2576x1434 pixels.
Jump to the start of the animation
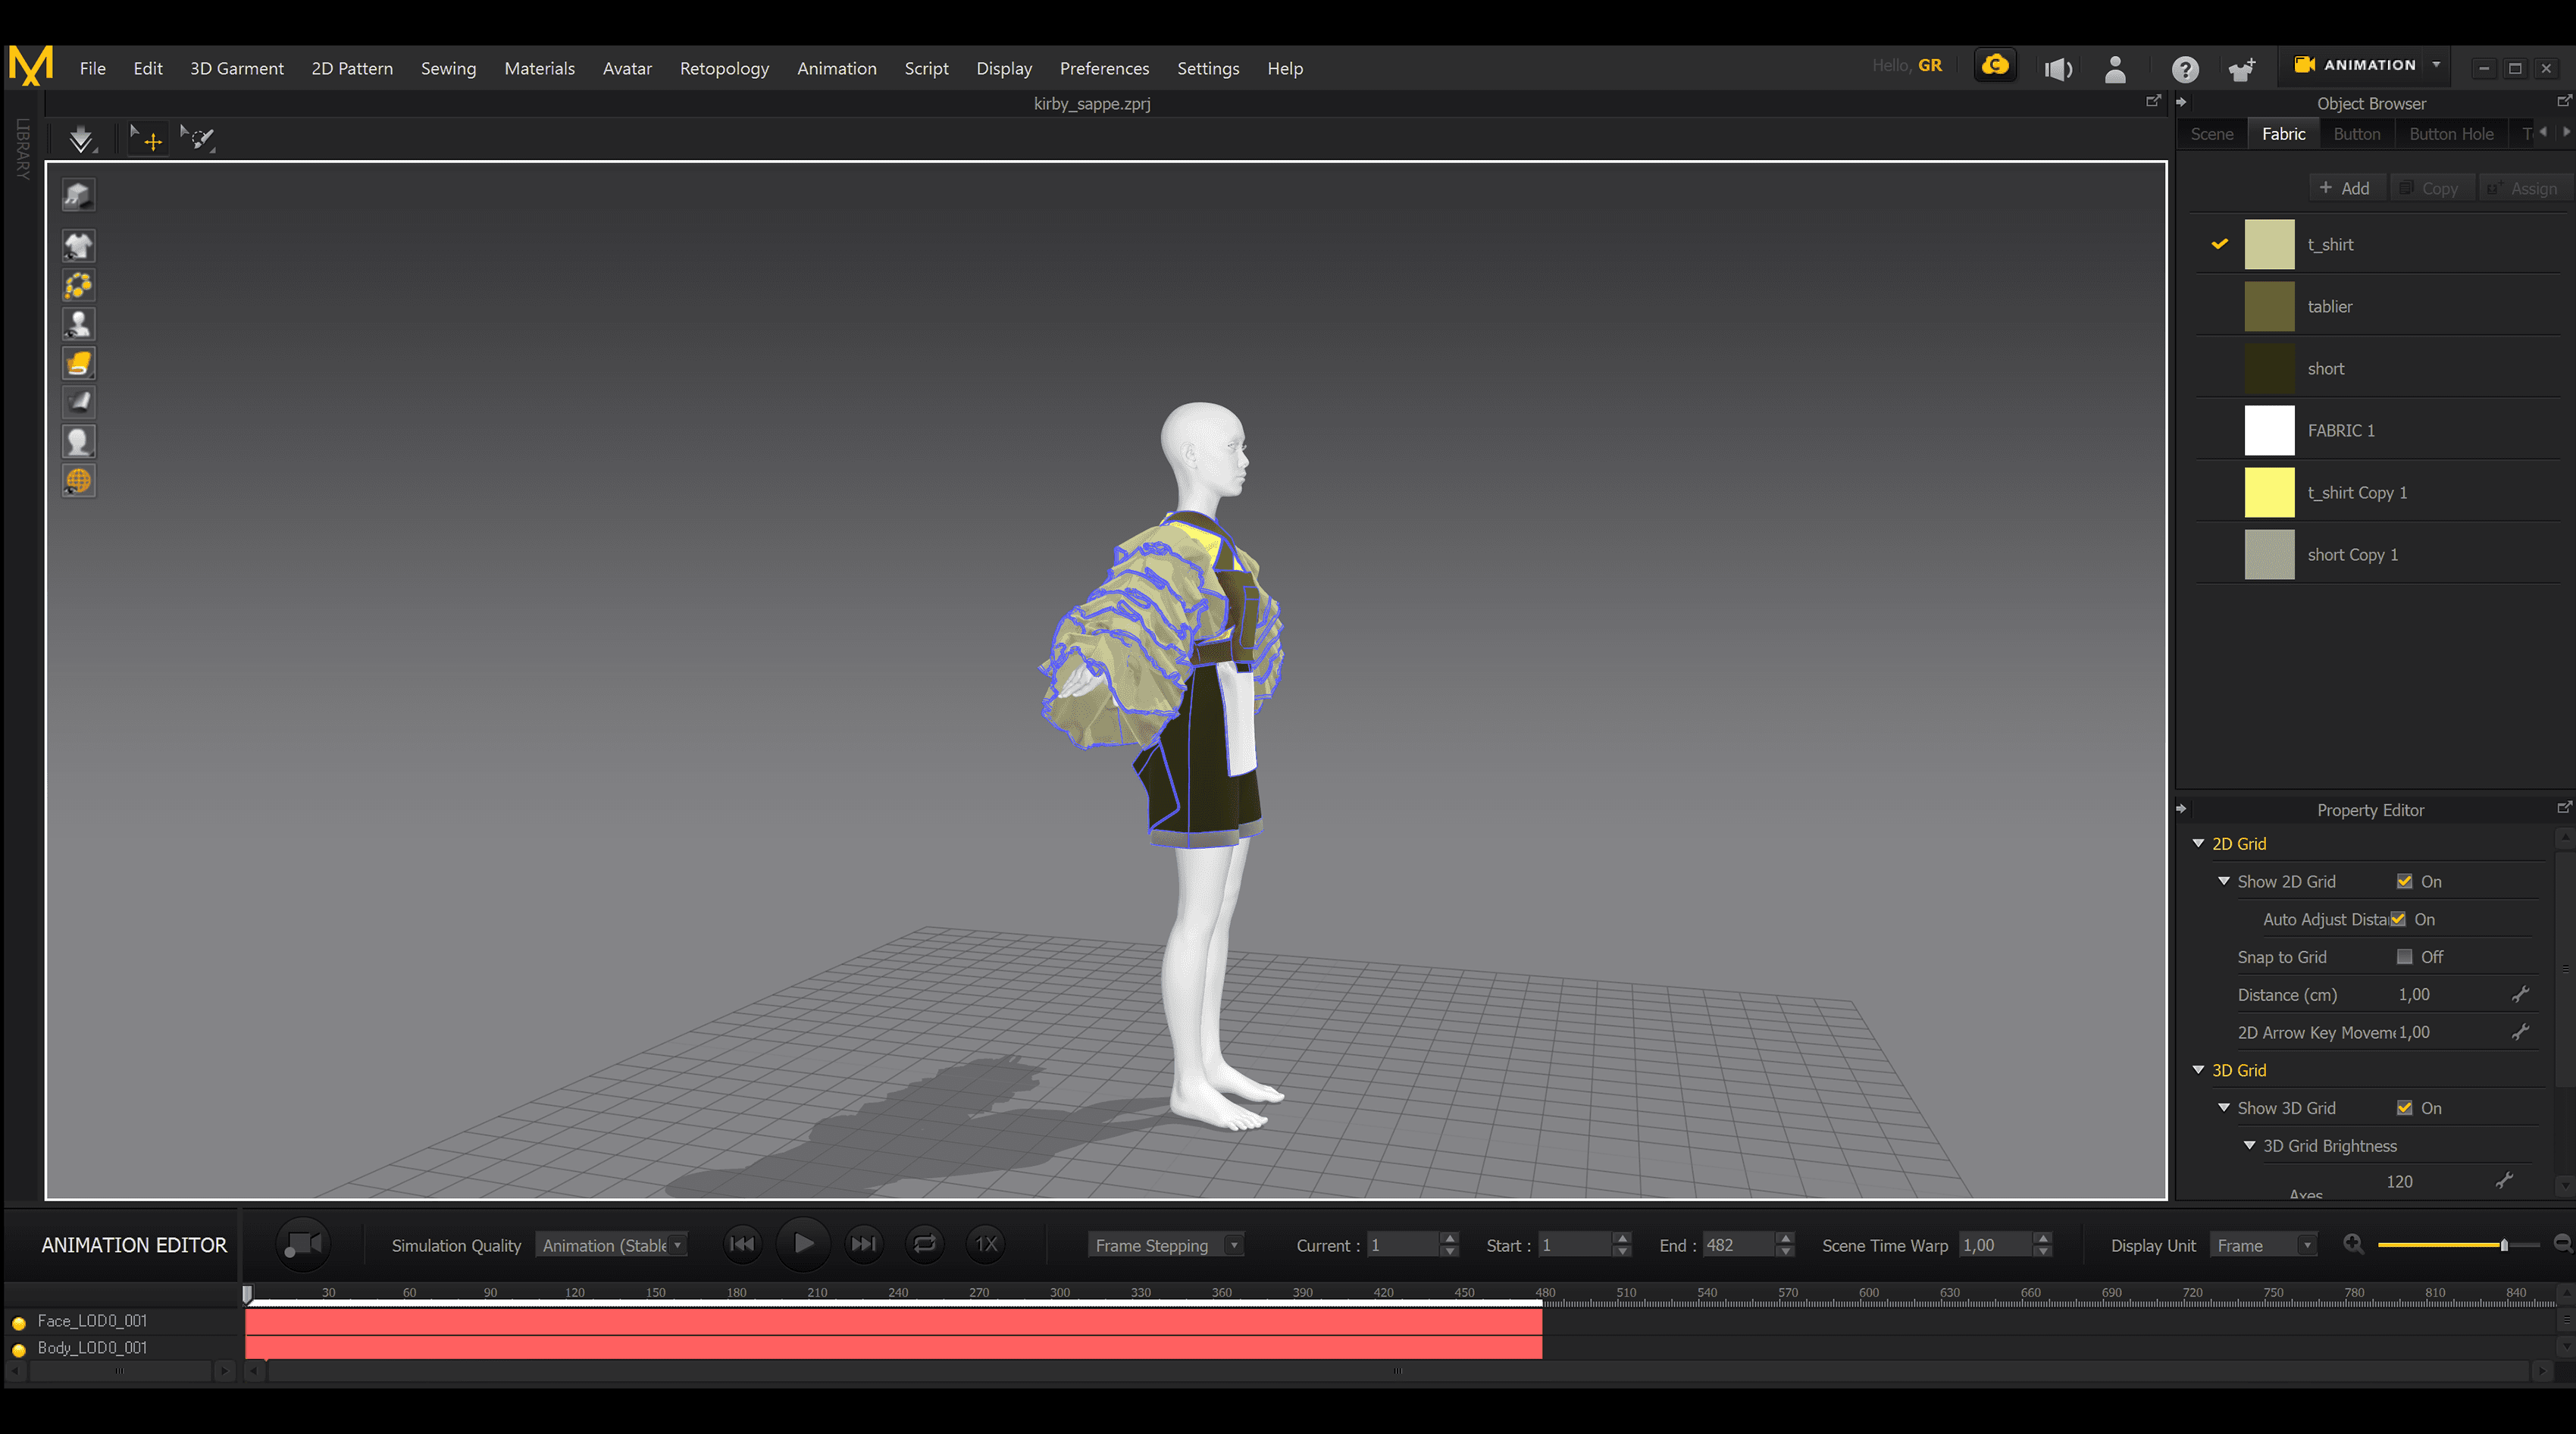click(741, 1243)
